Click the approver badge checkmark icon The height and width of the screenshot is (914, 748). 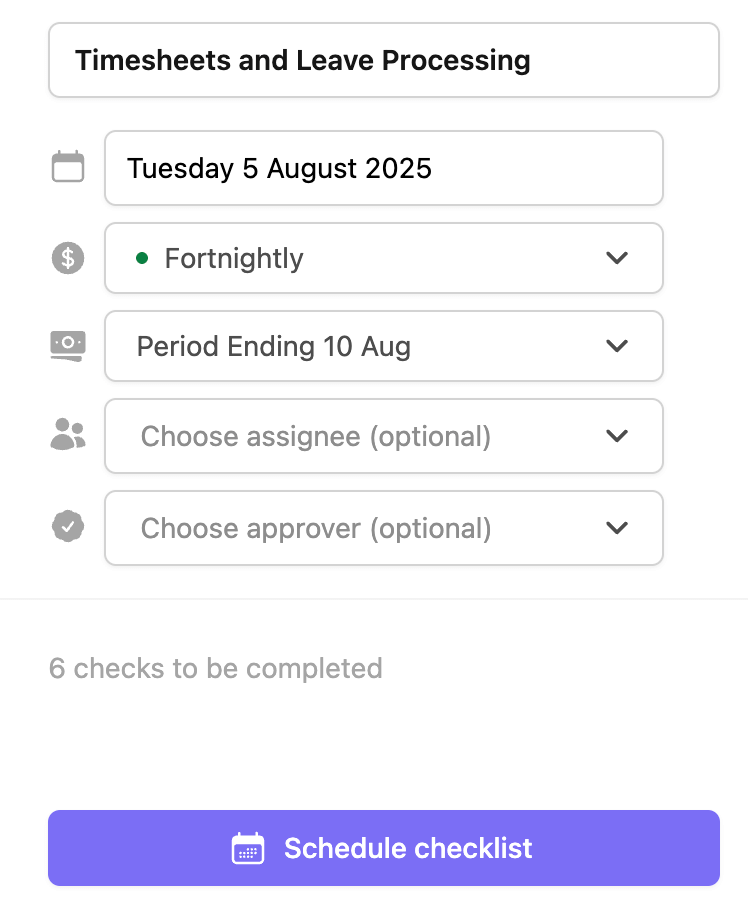point(68,526)
